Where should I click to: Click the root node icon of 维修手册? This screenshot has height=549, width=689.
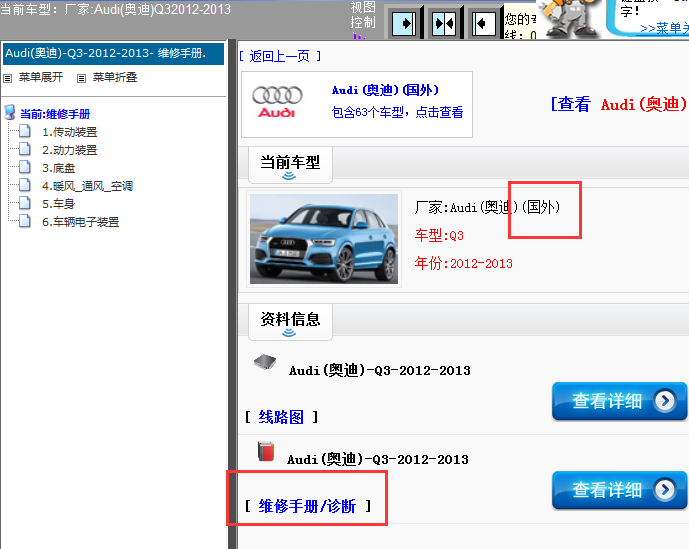pyautogui.click(x=10, y=113)
